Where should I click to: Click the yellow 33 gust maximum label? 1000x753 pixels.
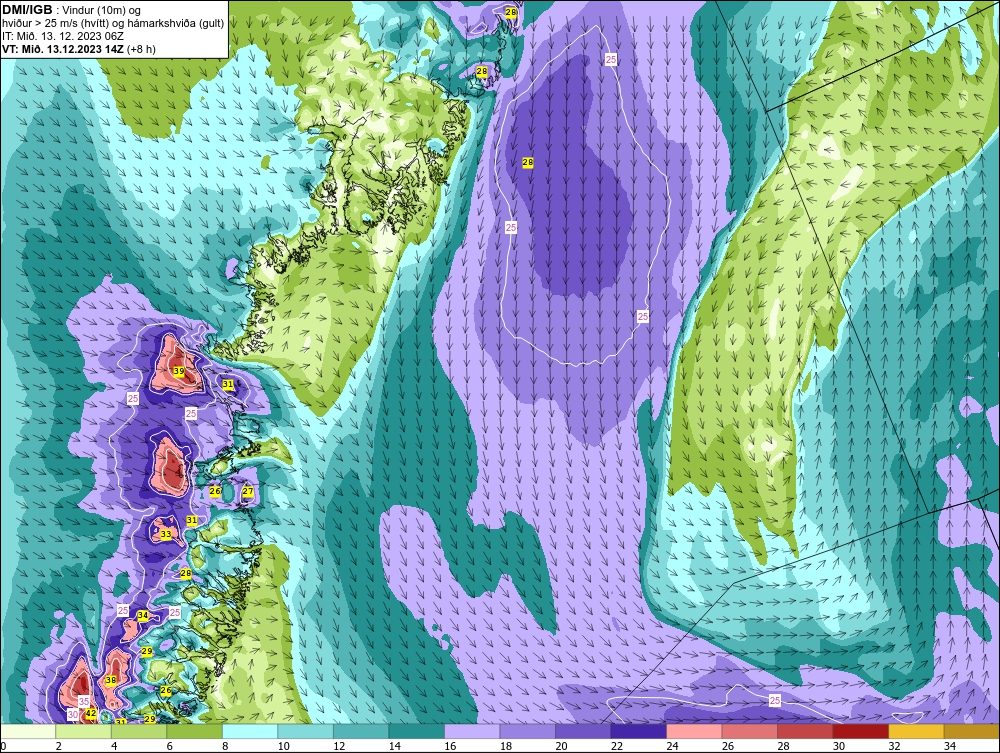pos(166,534)
